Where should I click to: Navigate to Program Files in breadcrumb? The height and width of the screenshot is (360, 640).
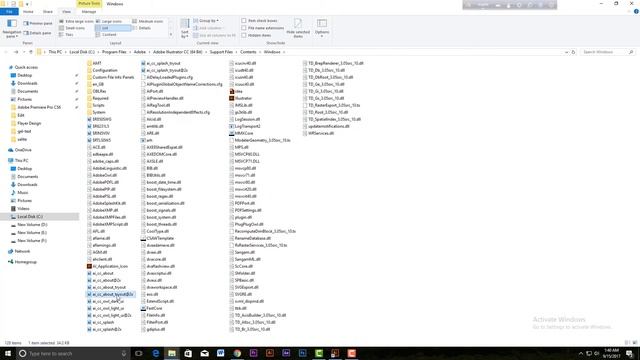coord(114,52)
